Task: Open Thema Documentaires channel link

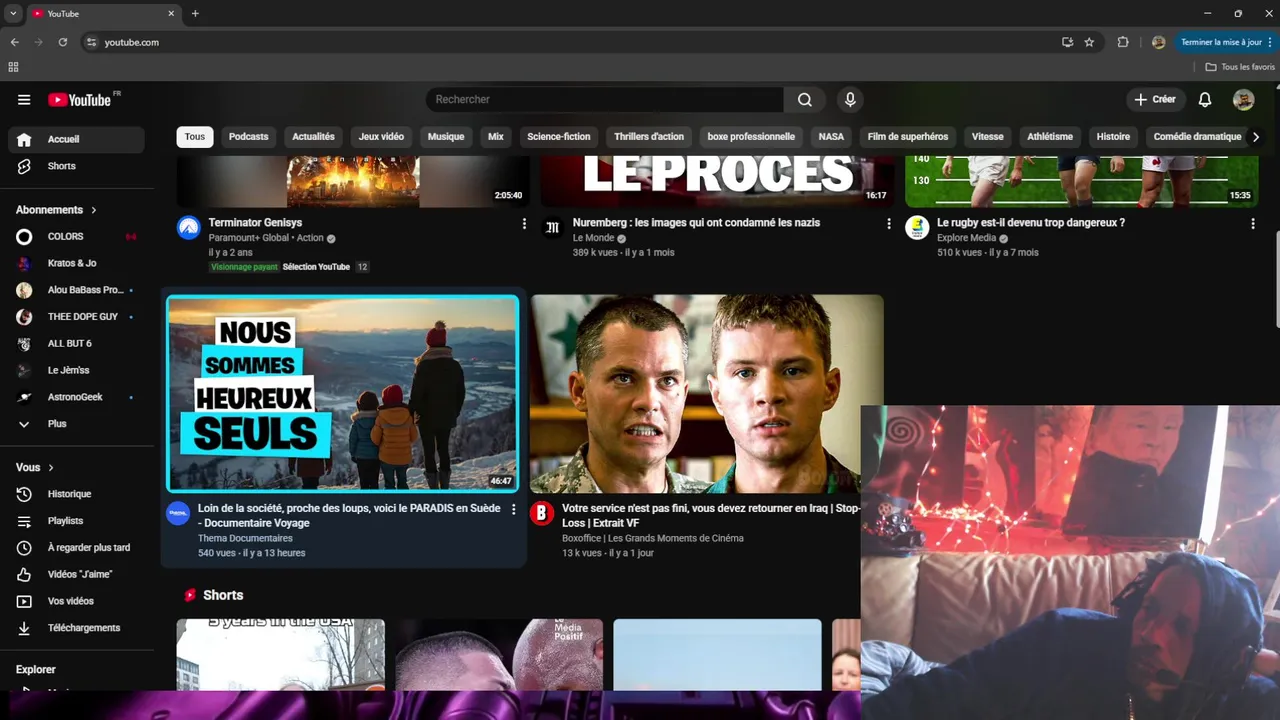Action: coord(245,538)
